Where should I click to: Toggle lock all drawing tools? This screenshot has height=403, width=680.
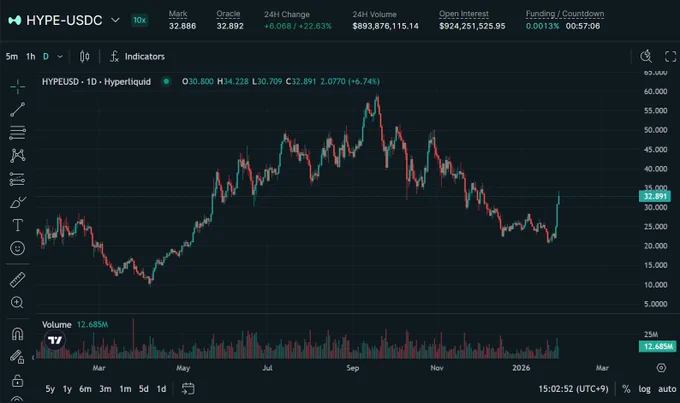coord(17,380)
